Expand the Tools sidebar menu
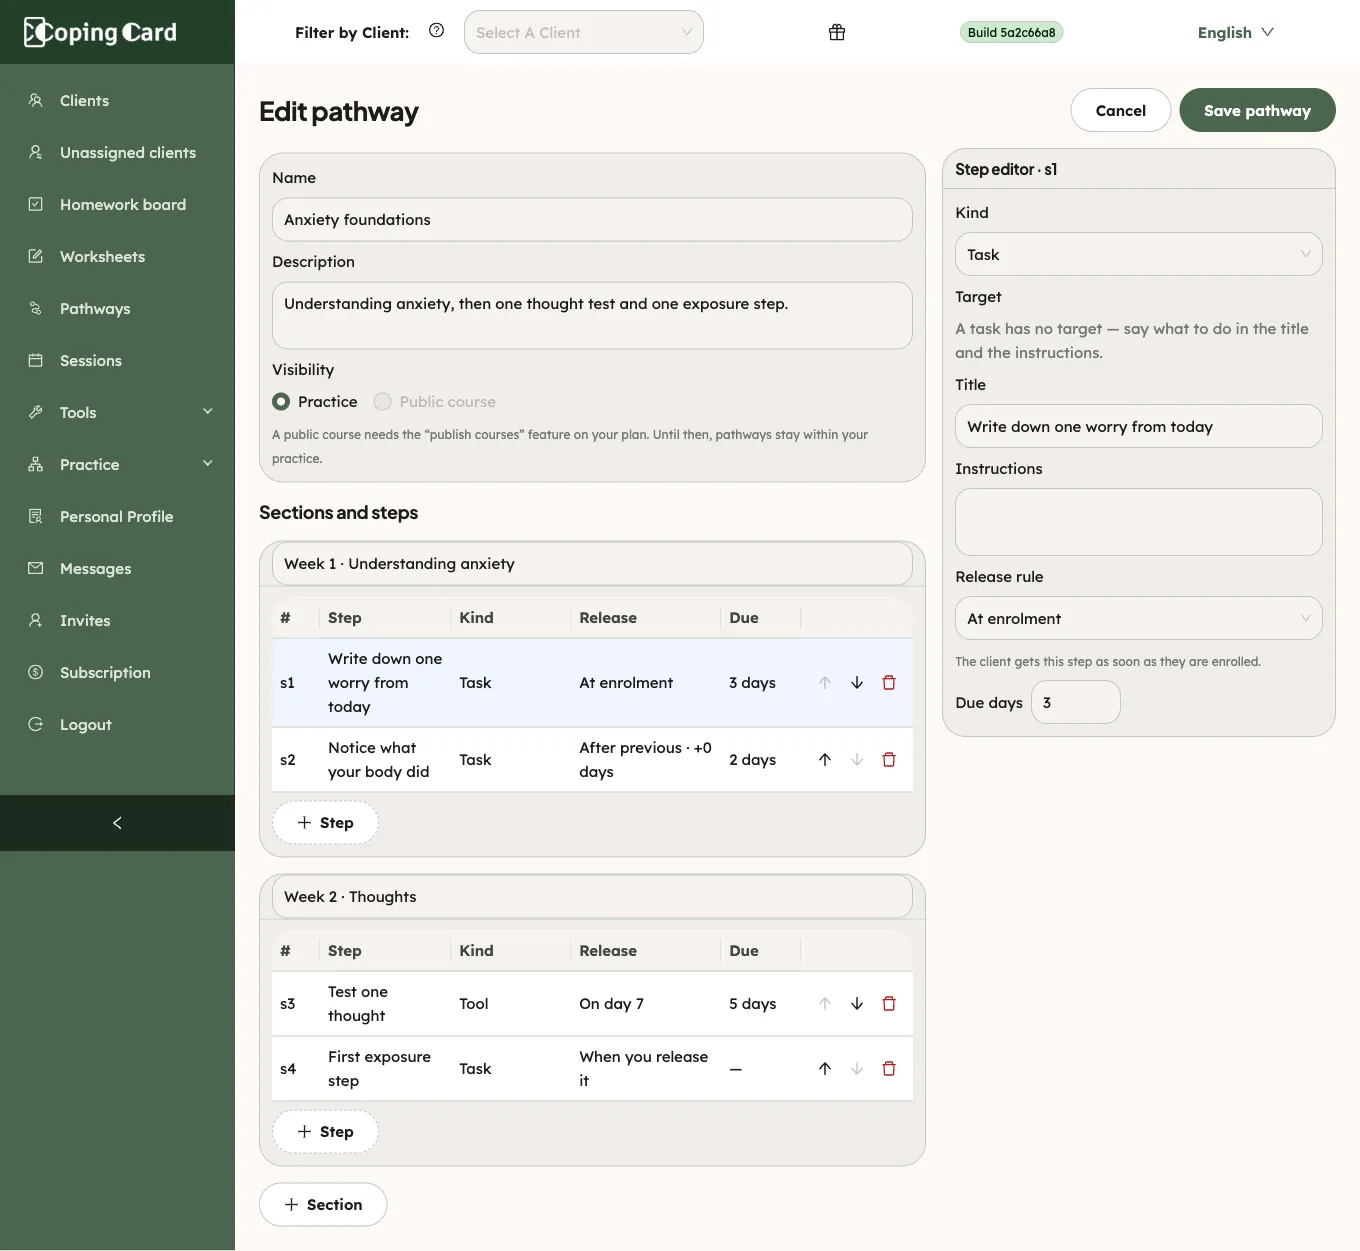 pyautogui.click(x=117, y=412)
